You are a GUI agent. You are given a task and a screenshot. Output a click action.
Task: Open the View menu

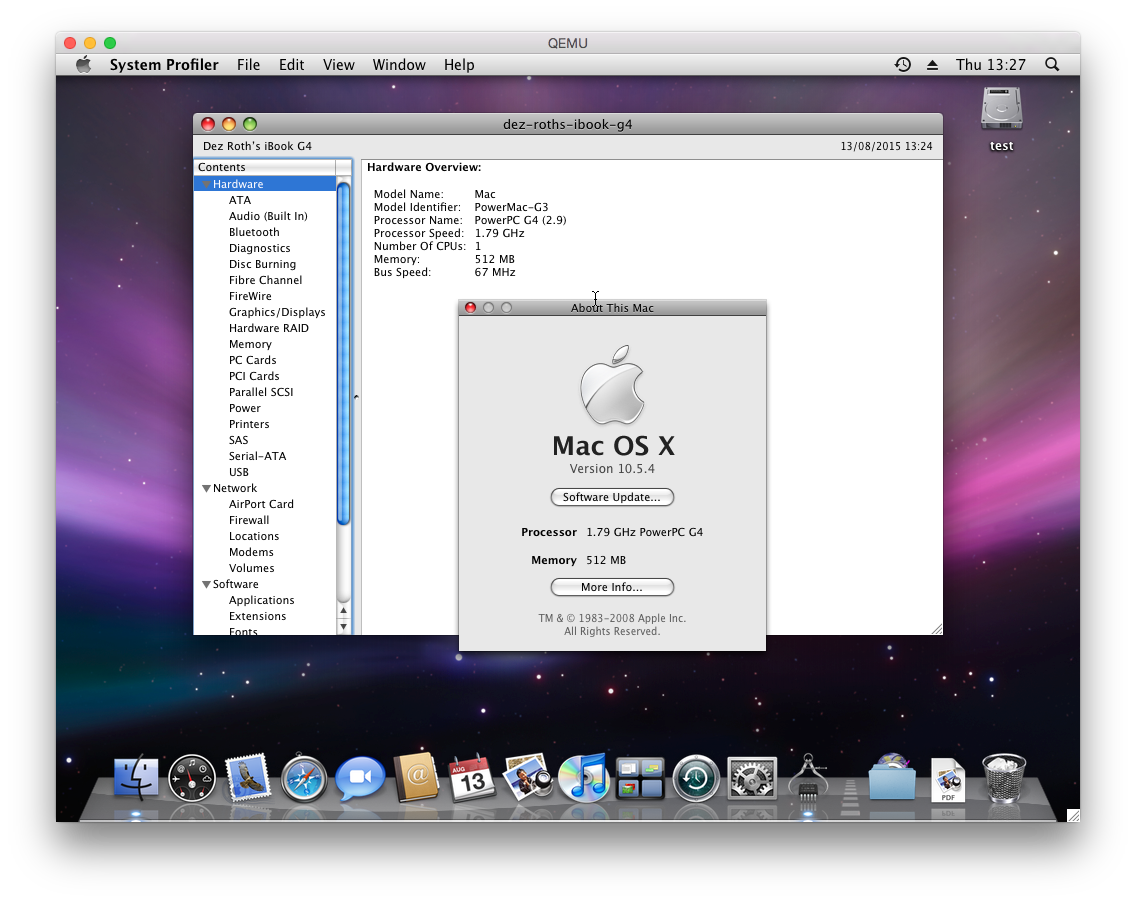(x=338, y=65)
